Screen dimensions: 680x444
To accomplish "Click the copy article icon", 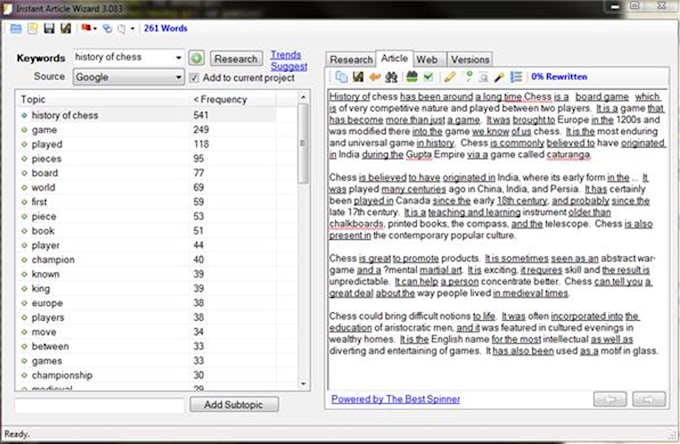I will click(341, 76).
